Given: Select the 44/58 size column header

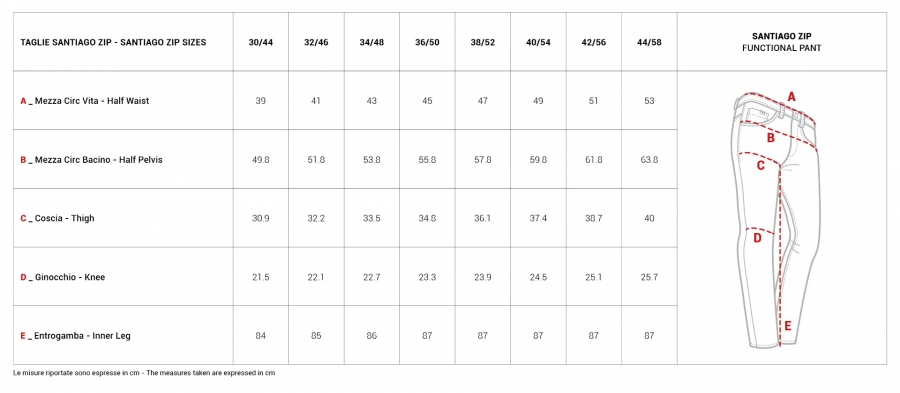Looking at the screenshot, I should point(649,42).
